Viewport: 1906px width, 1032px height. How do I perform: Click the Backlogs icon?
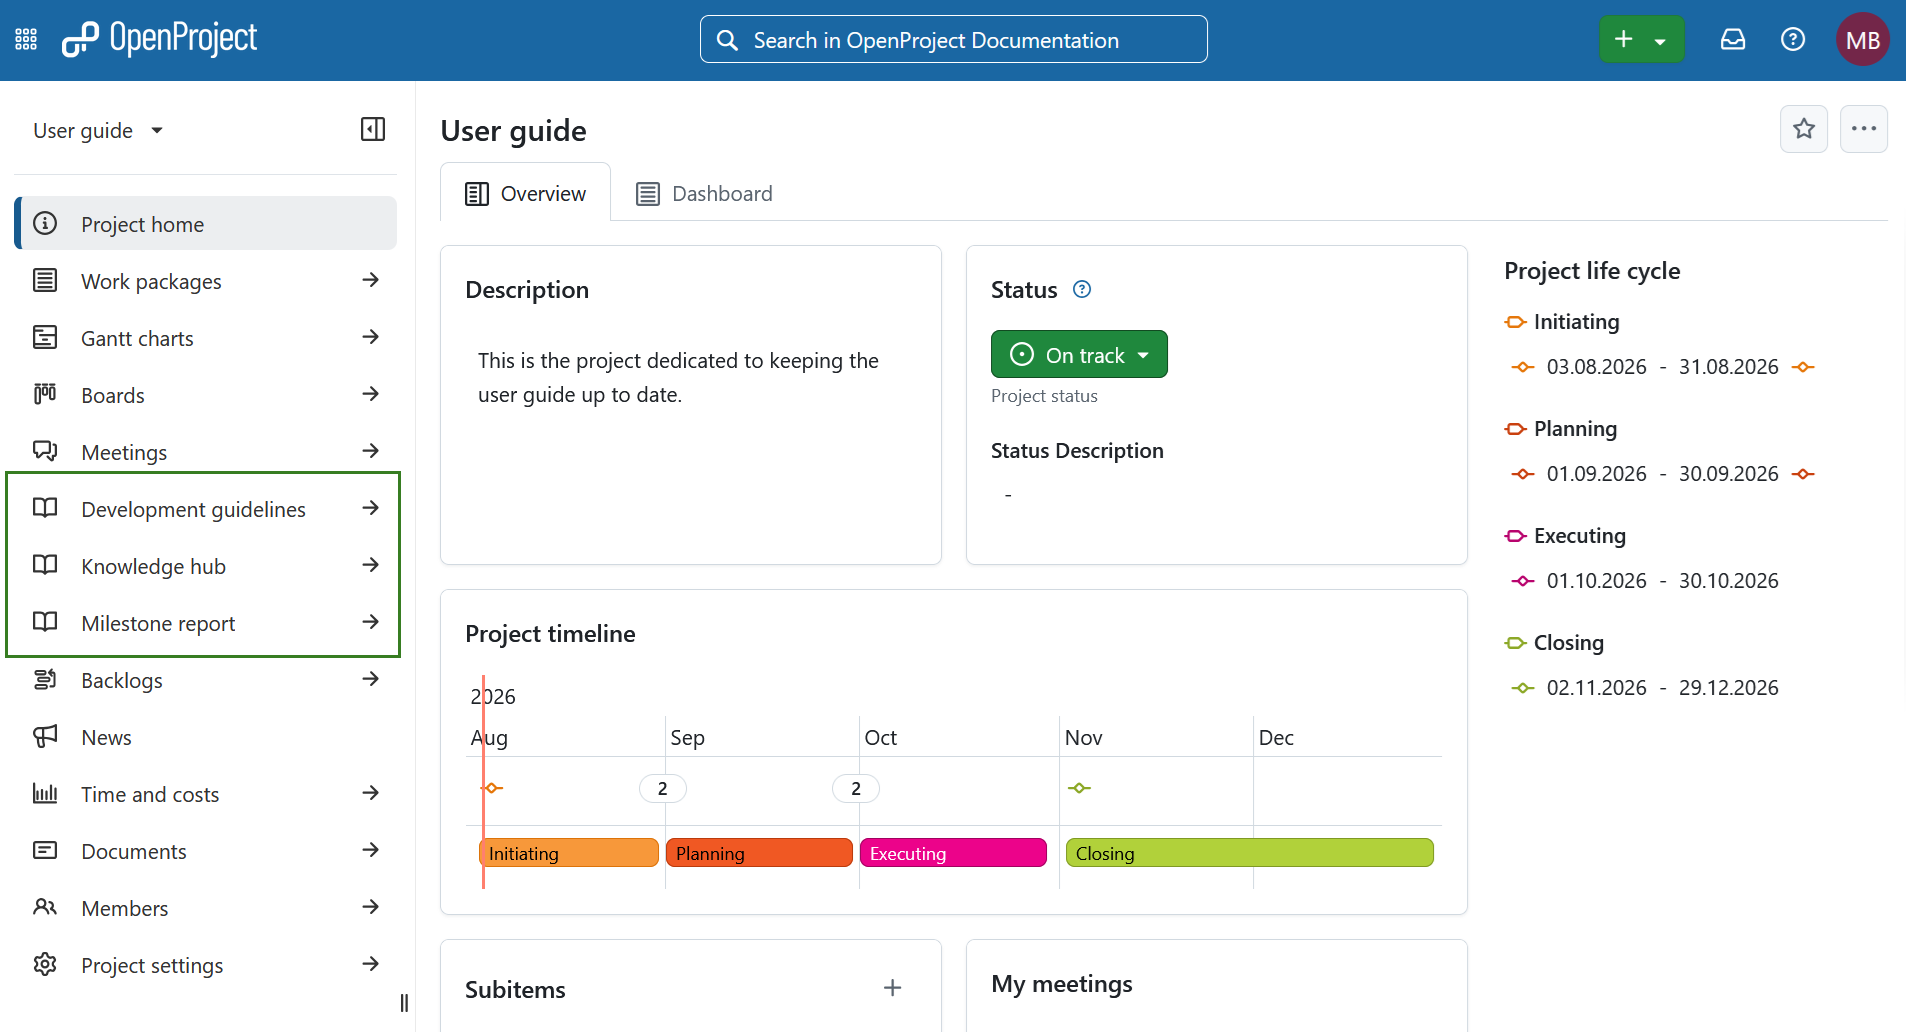pos(45,679)
